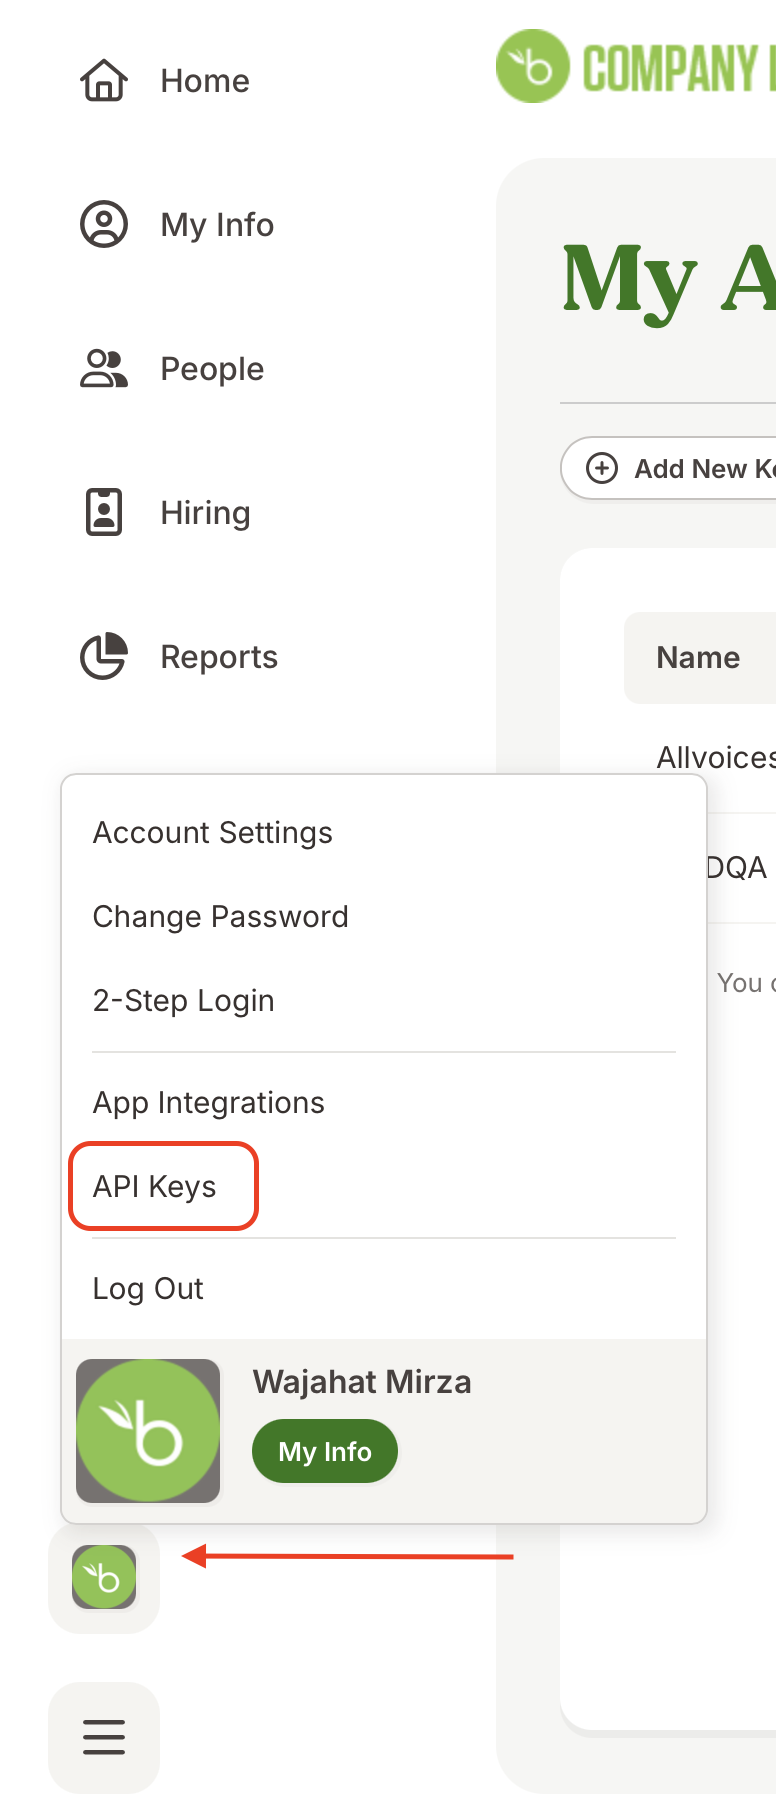Viewport: 776px width, 1796px height.
Task: Select API Keys from the menu
Action: tap(155, 1186)
